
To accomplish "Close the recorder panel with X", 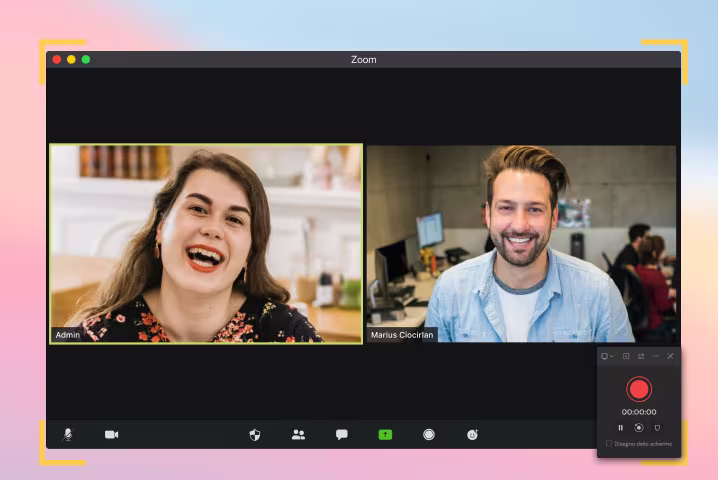I will click(x=670, y=356).
